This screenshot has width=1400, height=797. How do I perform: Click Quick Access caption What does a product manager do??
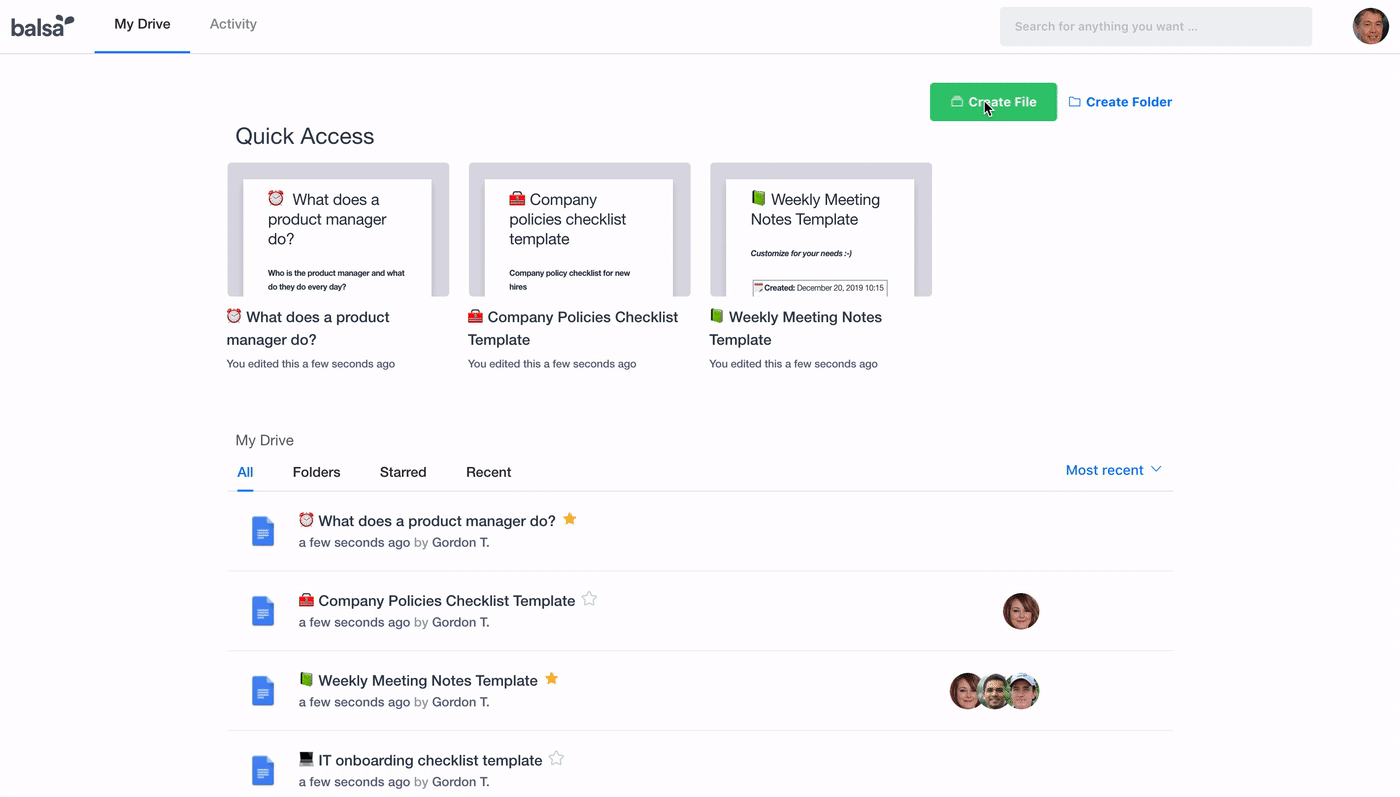click(308, 328)
